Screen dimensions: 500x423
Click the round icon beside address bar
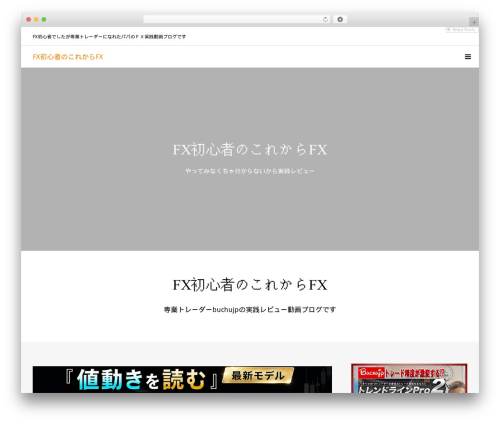[340, 20]
